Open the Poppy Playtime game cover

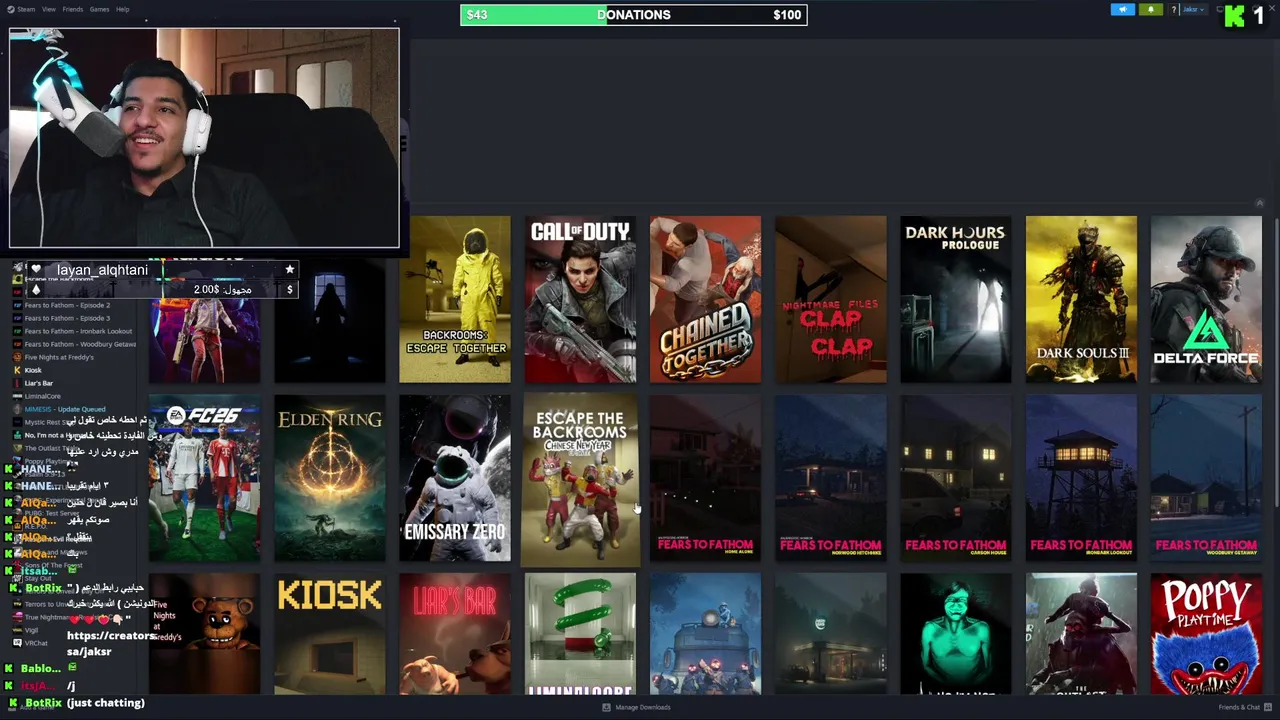(x=1206, y=634)
